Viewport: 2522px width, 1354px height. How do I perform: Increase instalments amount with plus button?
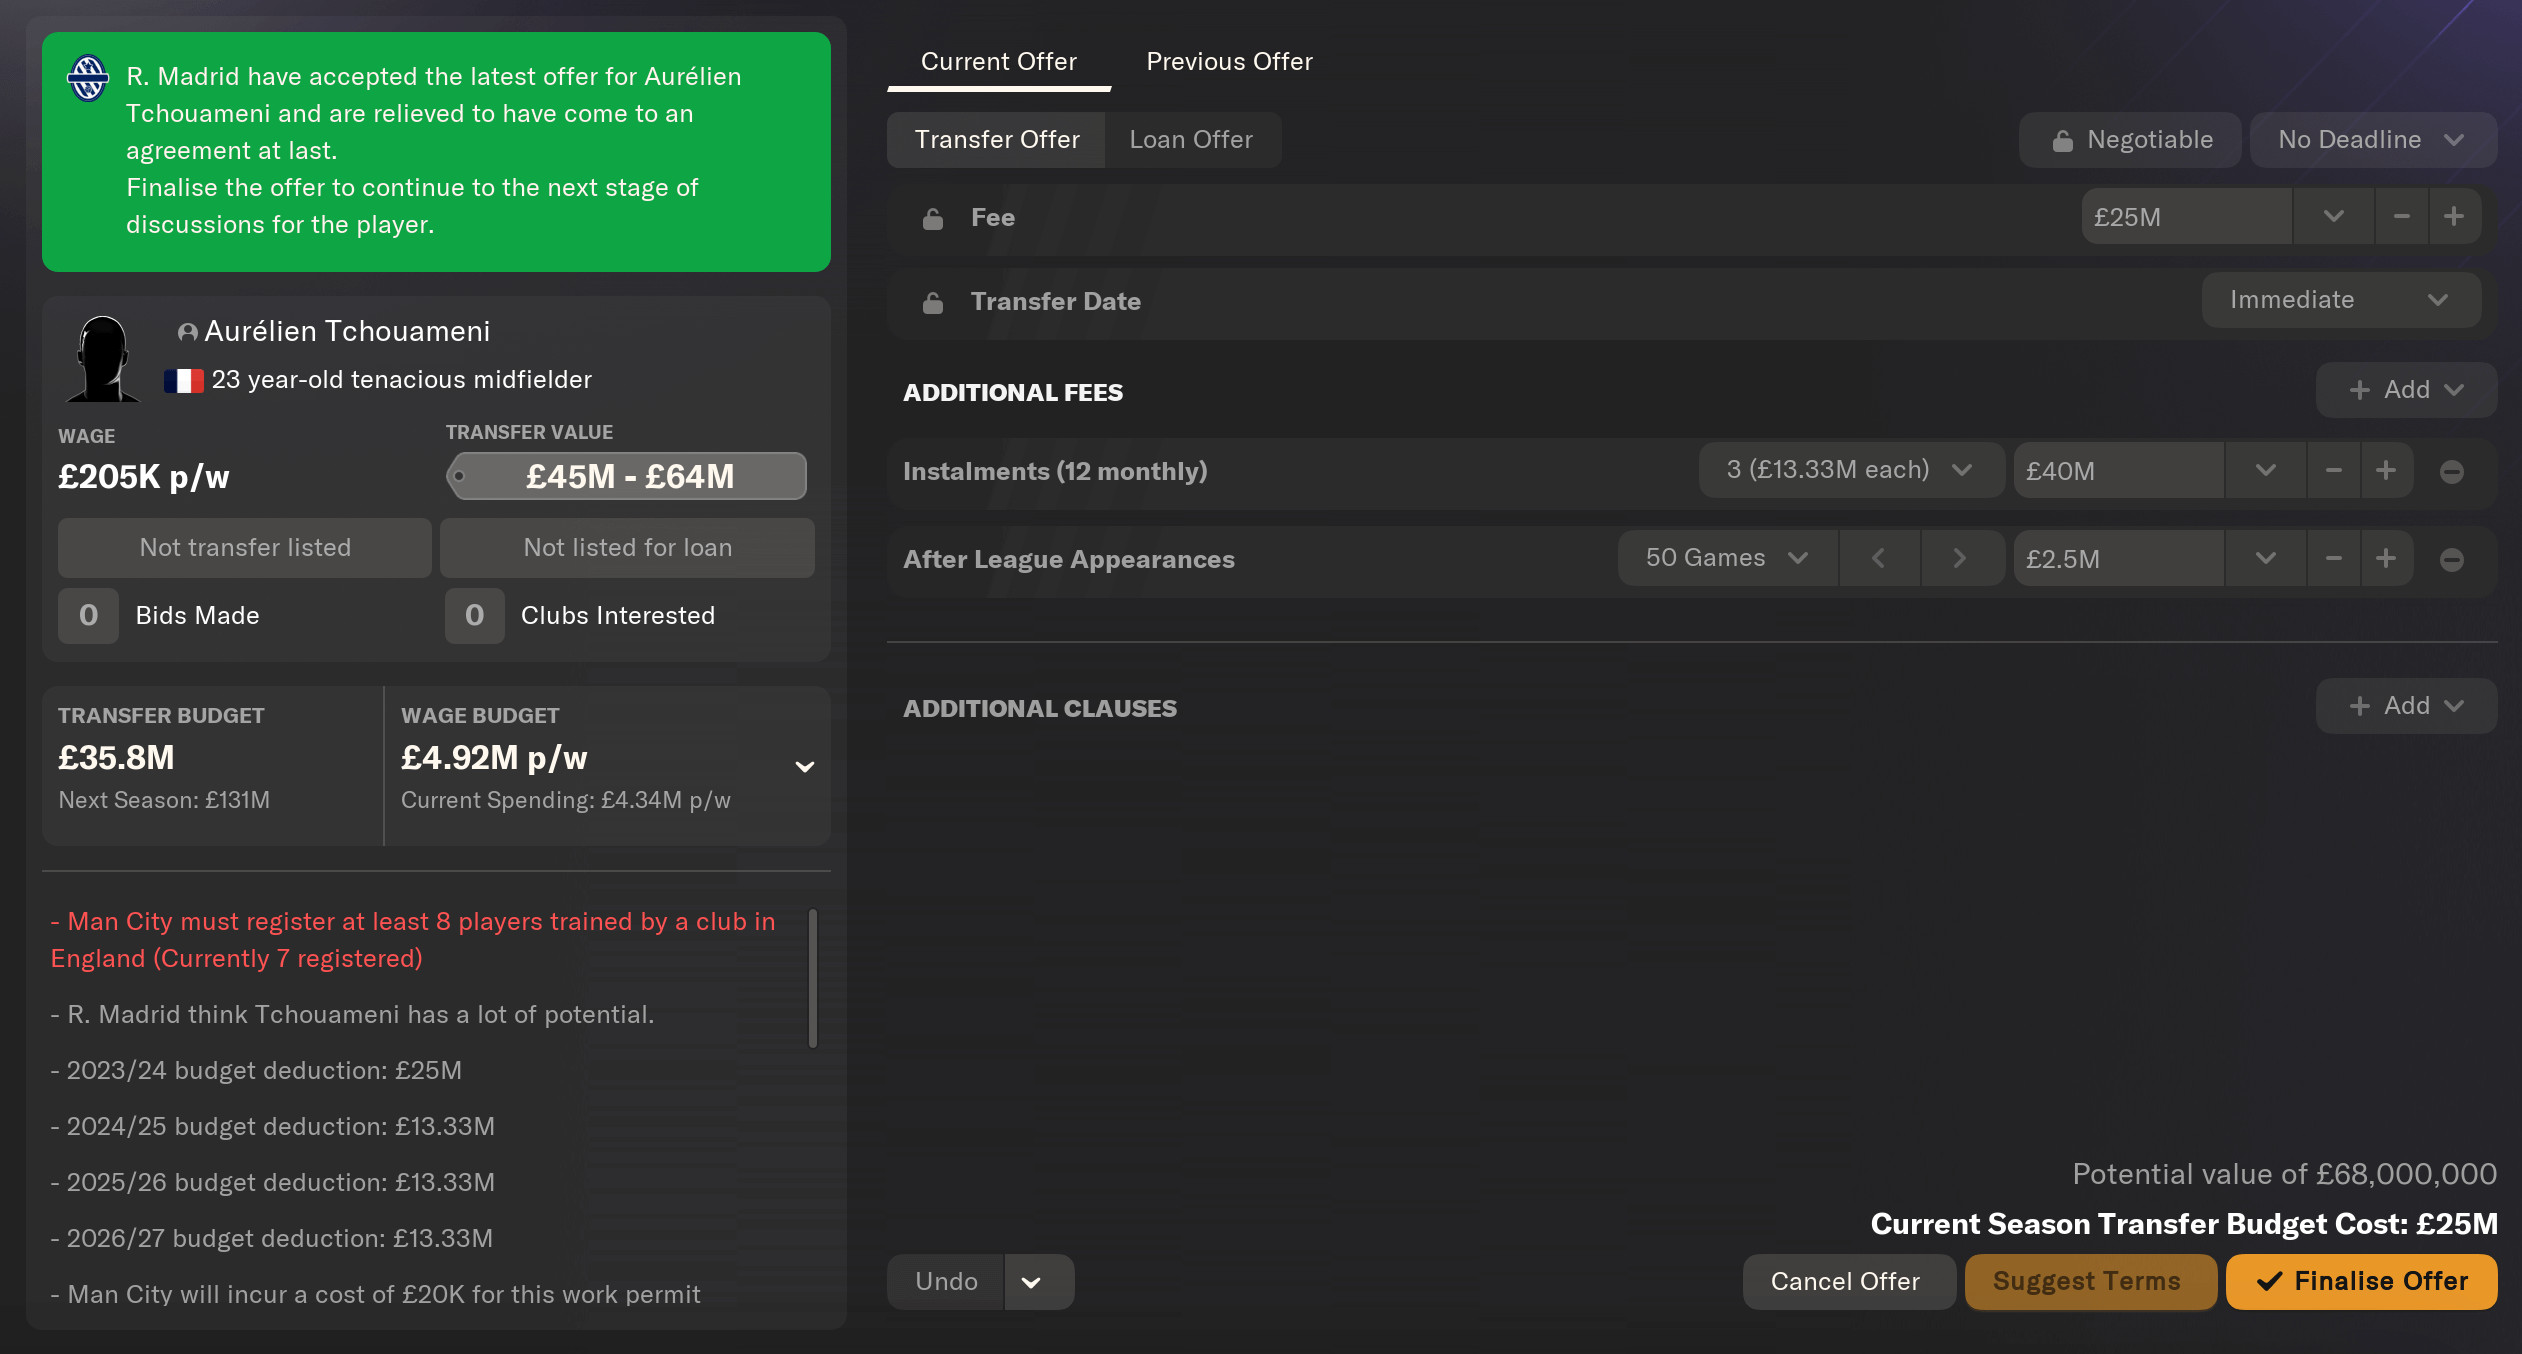2386,470
